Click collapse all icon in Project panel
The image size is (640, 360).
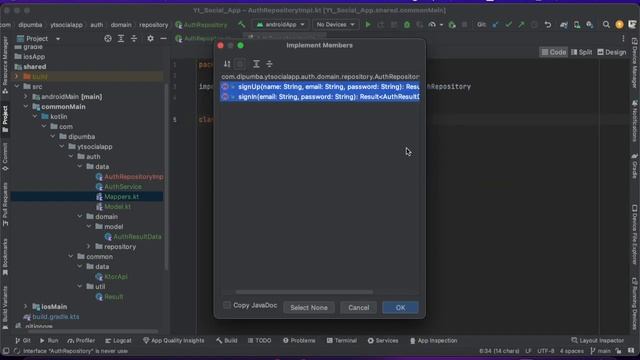134,38
